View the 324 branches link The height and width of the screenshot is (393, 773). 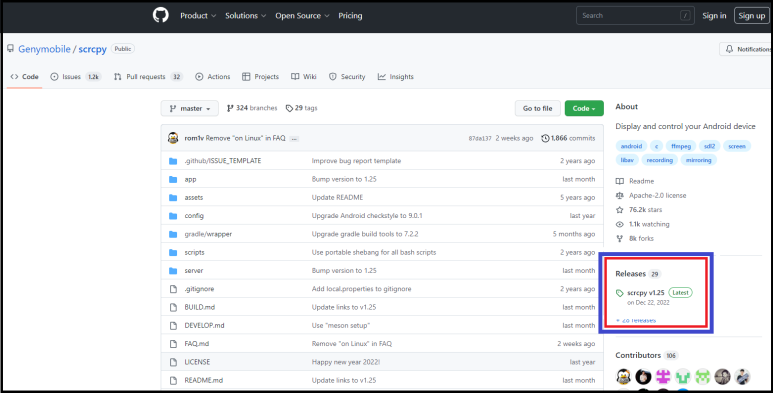pos(252,108)
